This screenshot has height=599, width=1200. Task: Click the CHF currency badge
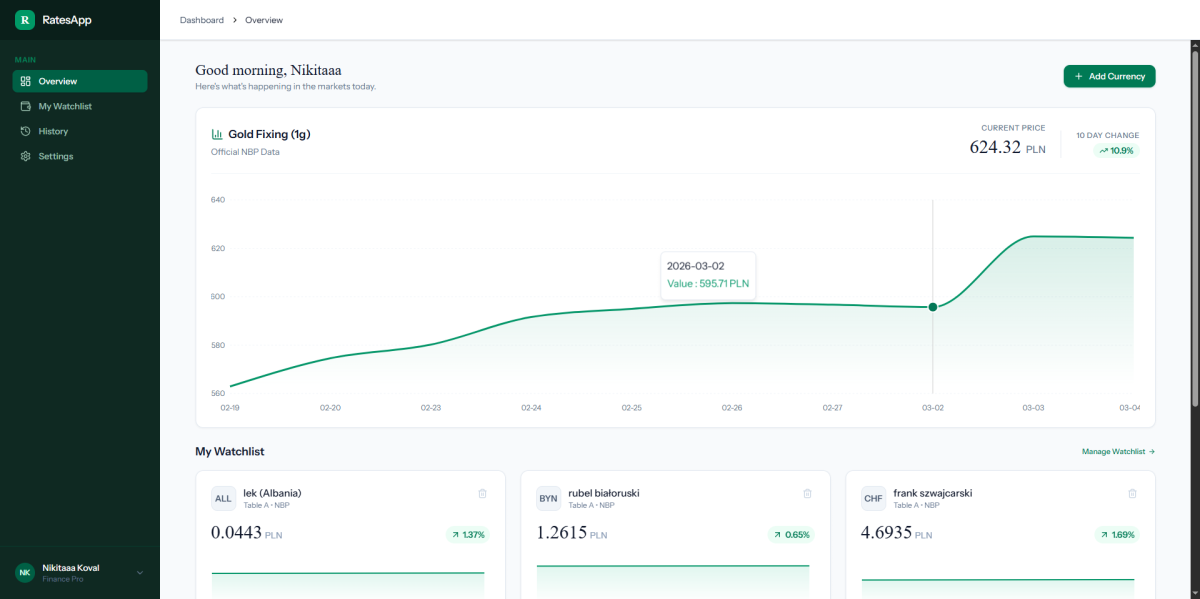click(873, 498)
